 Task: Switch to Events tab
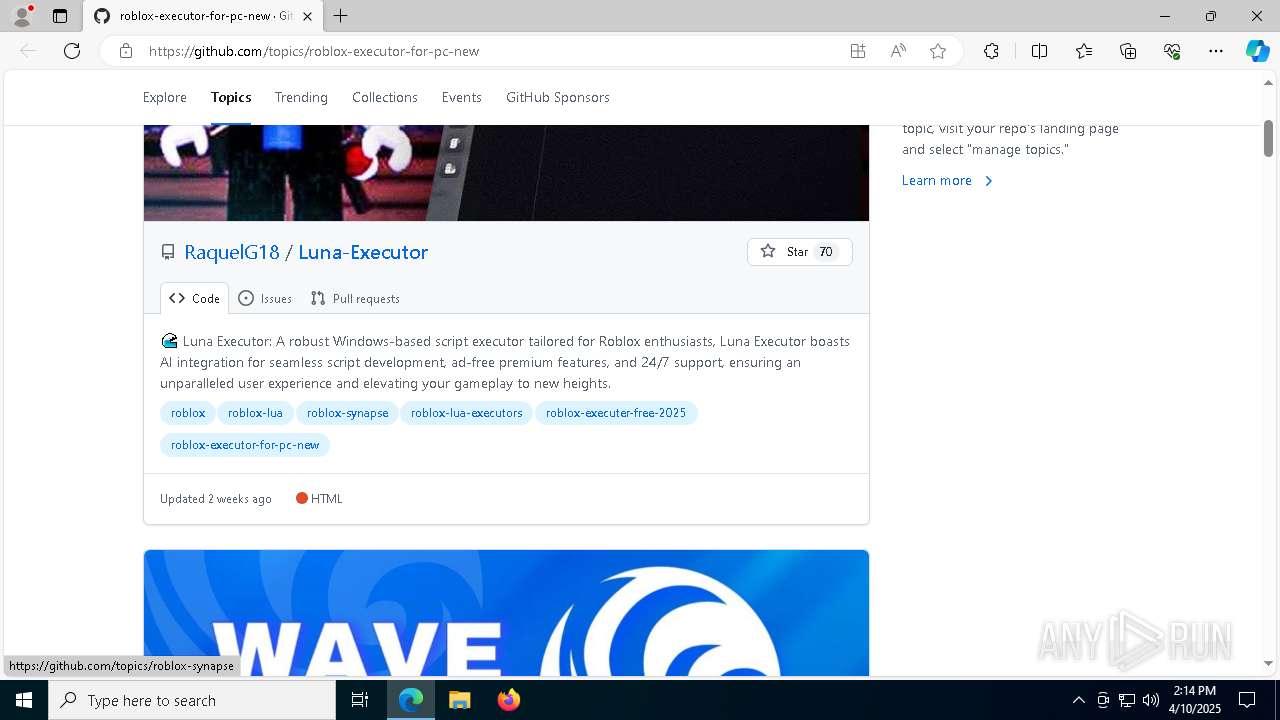[x=462, y=97]
